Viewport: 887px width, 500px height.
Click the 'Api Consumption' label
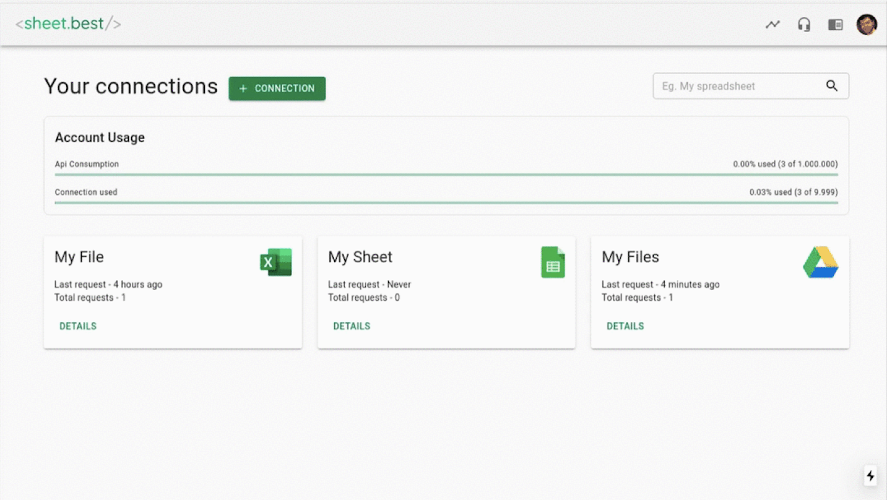point(87,164)
